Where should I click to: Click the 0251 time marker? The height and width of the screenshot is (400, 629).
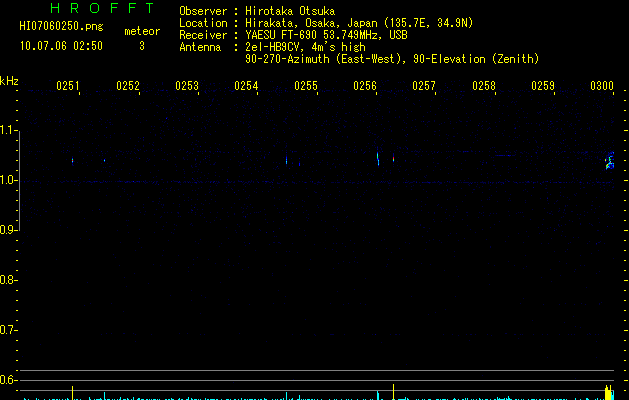[68, 86]
